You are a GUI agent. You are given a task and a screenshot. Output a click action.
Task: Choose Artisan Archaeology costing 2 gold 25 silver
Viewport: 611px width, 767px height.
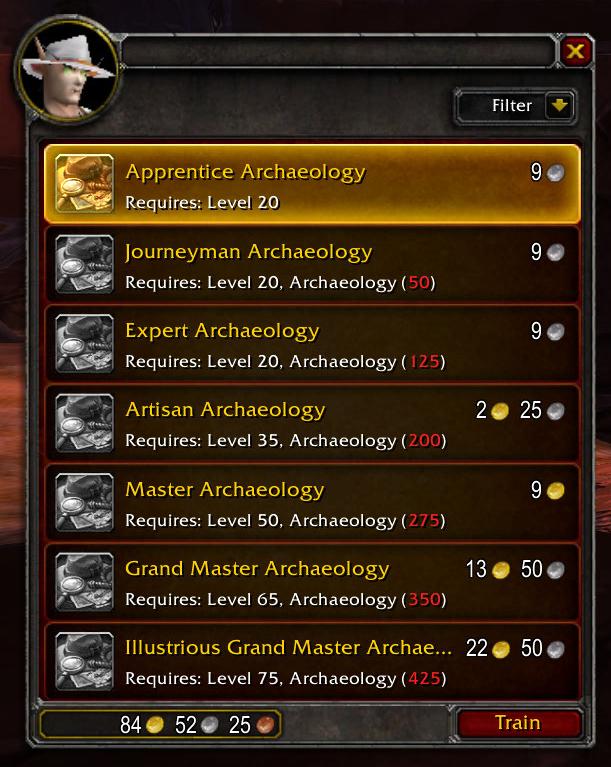point(312,423)
